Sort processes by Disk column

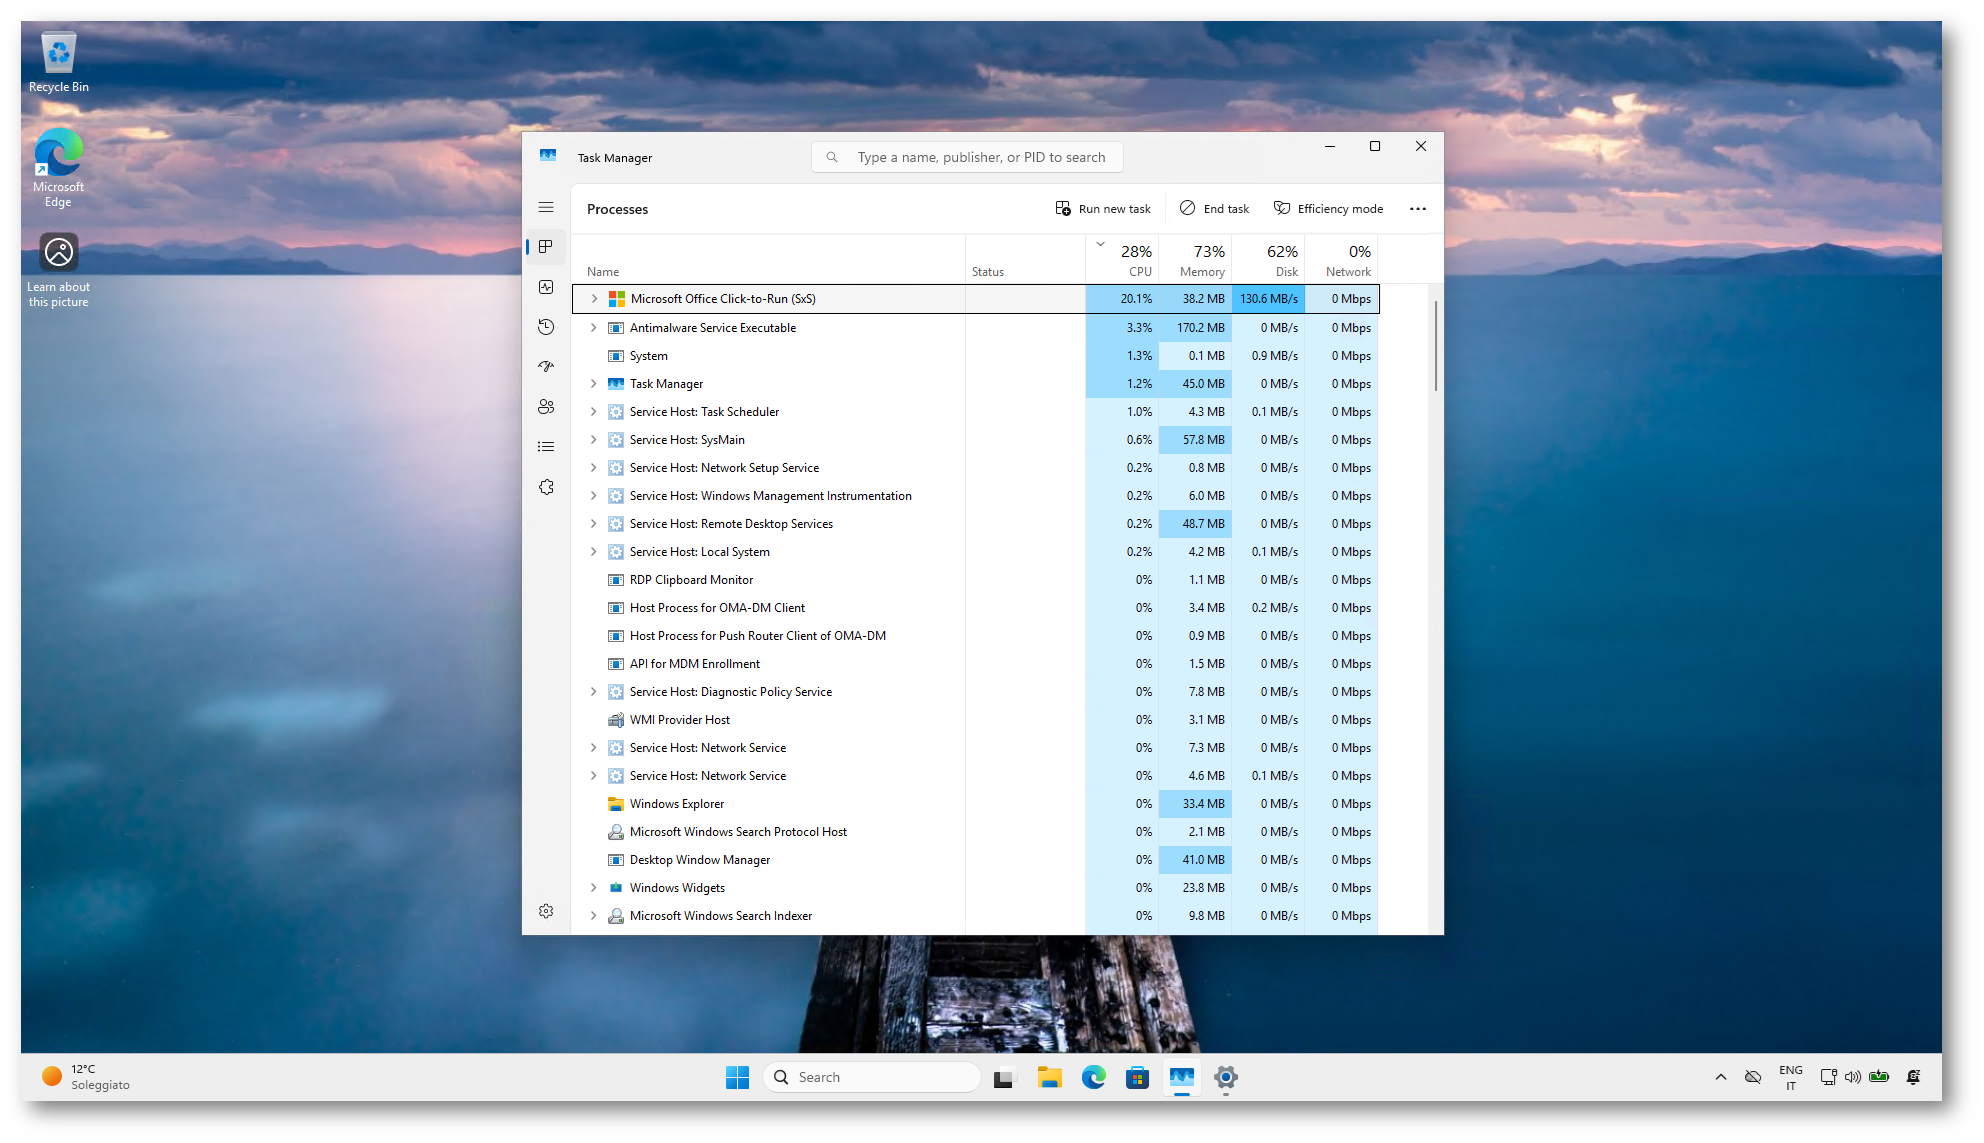point(1281,260)
